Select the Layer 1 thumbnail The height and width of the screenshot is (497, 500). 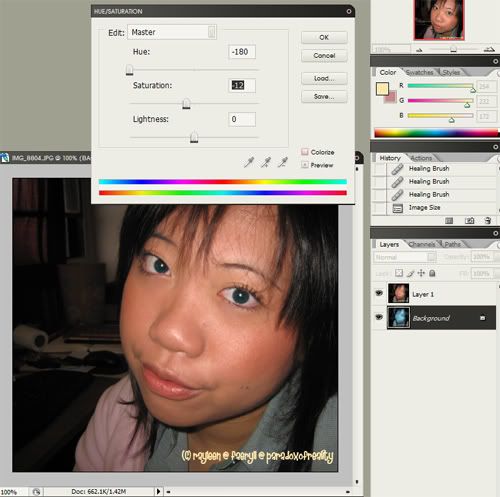pos(398,294)
